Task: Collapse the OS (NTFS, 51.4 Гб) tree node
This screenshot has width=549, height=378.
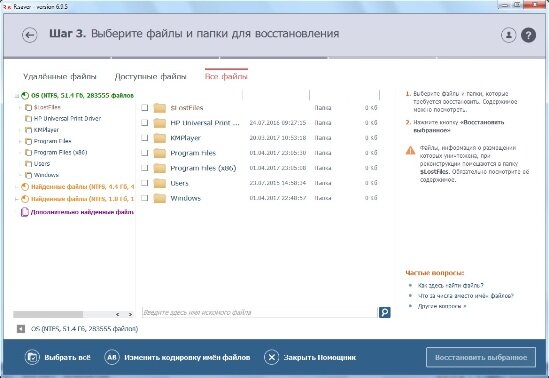Action: point(16,96)
